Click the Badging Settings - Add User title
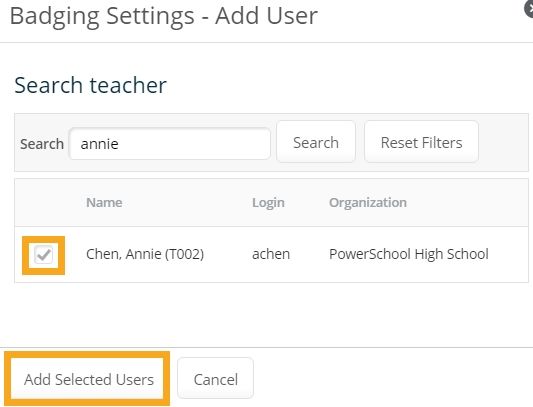This screenshot has width=533, height=407. [164, 16]
